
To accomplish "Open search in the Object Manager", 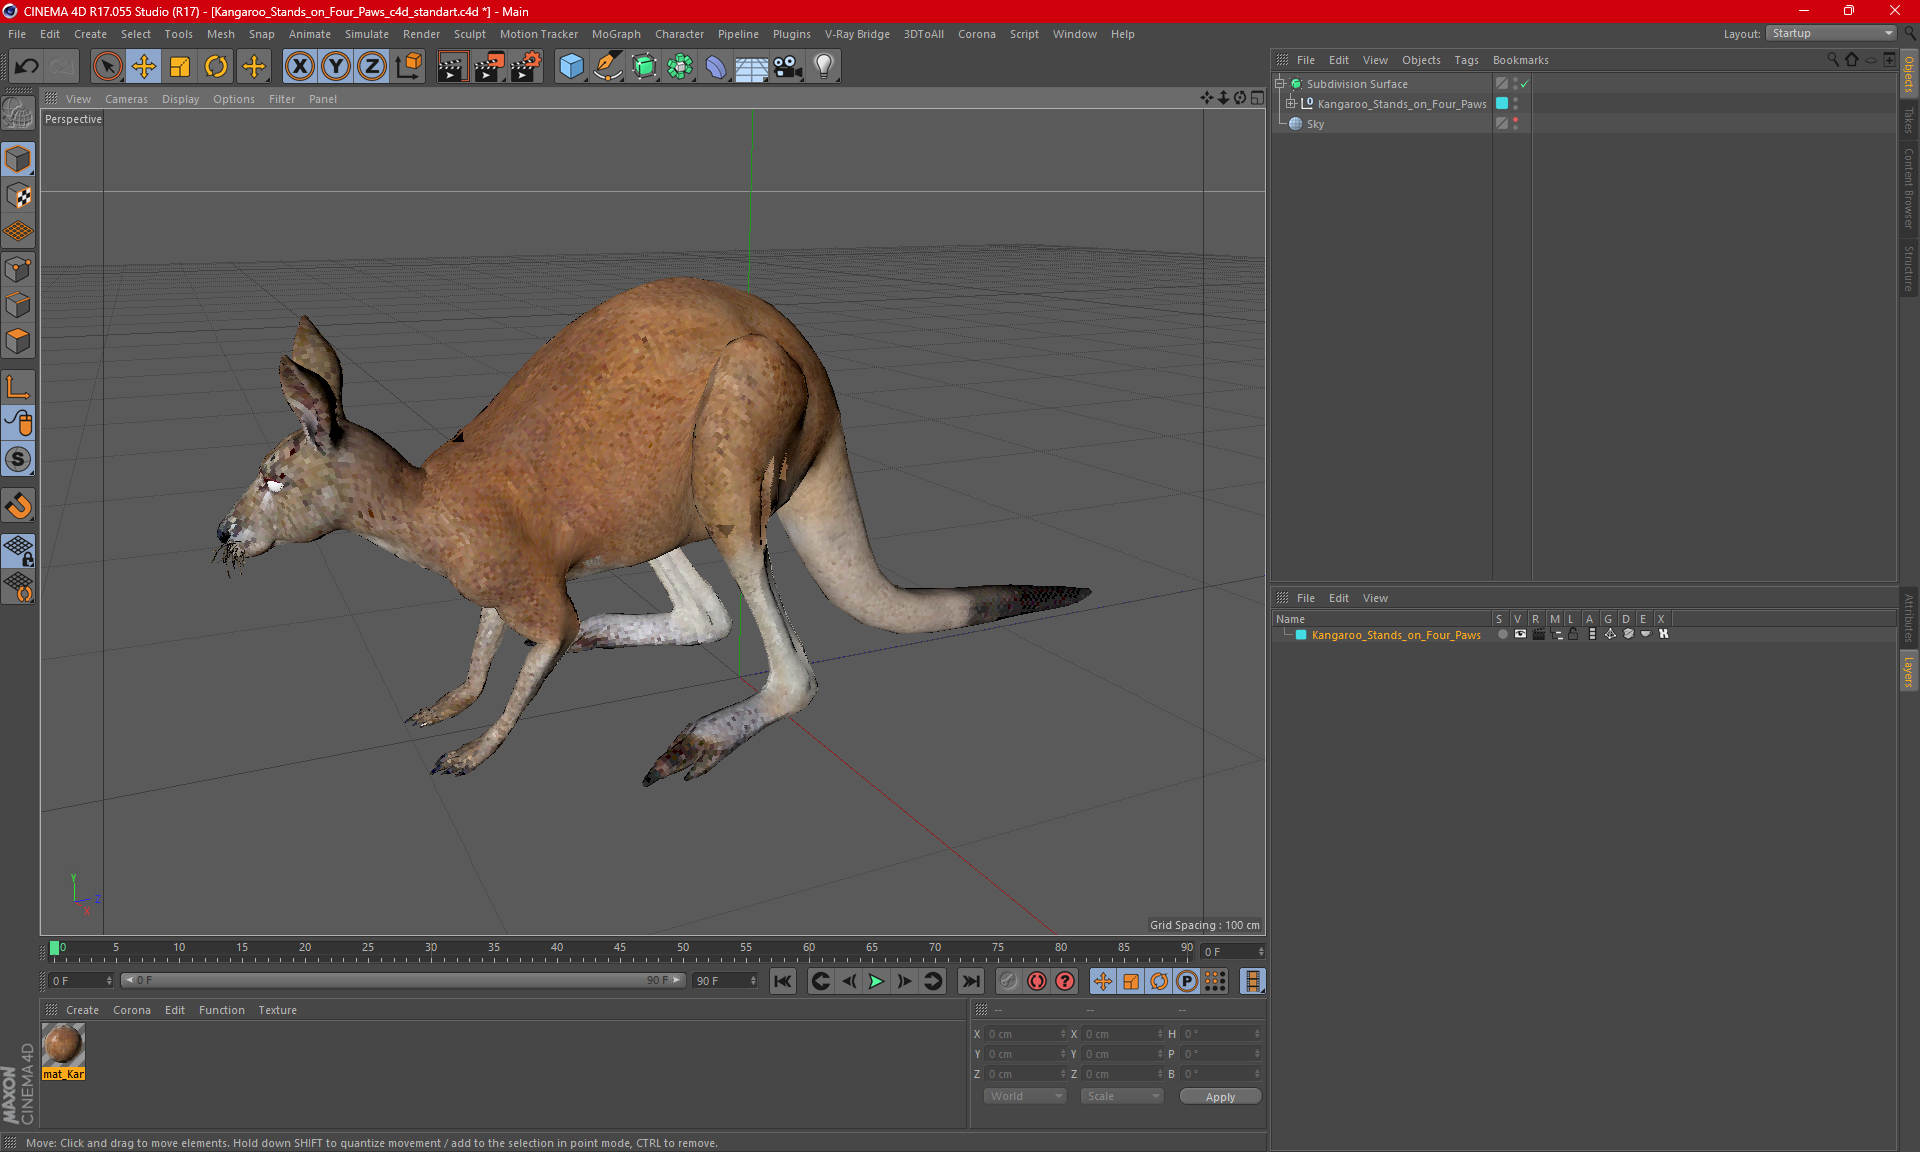I will point(1833,60).
